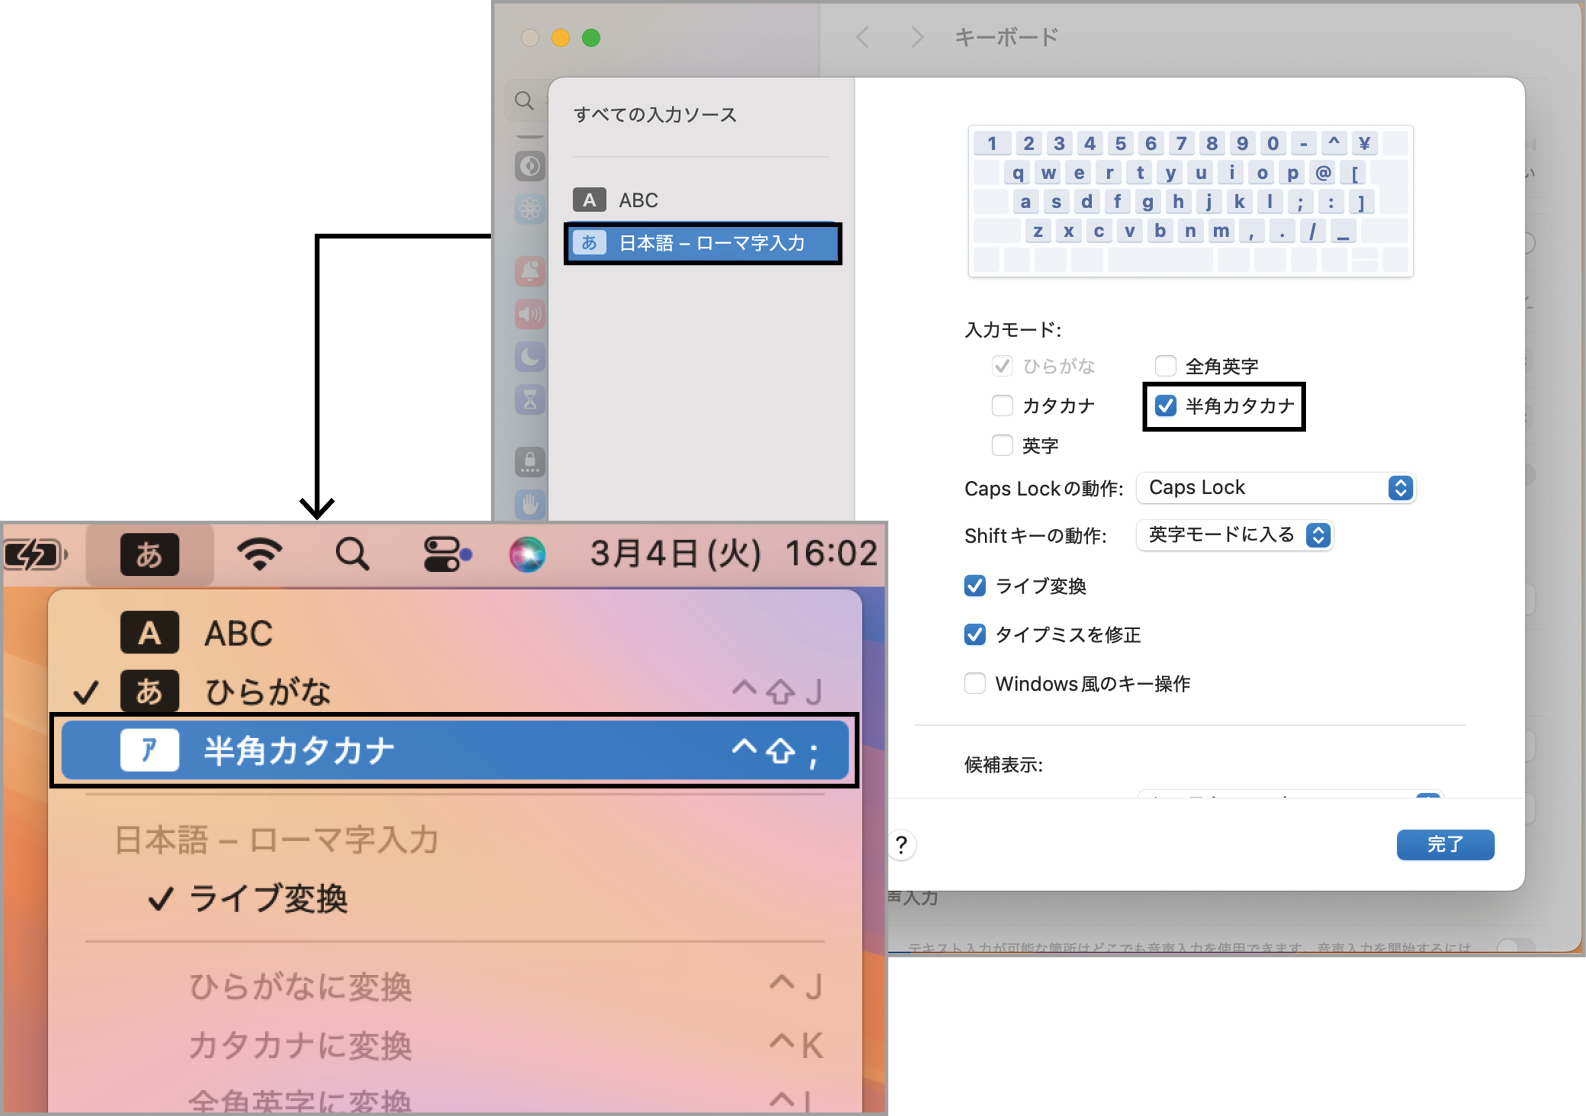Click the ? help button

(901, 845)
